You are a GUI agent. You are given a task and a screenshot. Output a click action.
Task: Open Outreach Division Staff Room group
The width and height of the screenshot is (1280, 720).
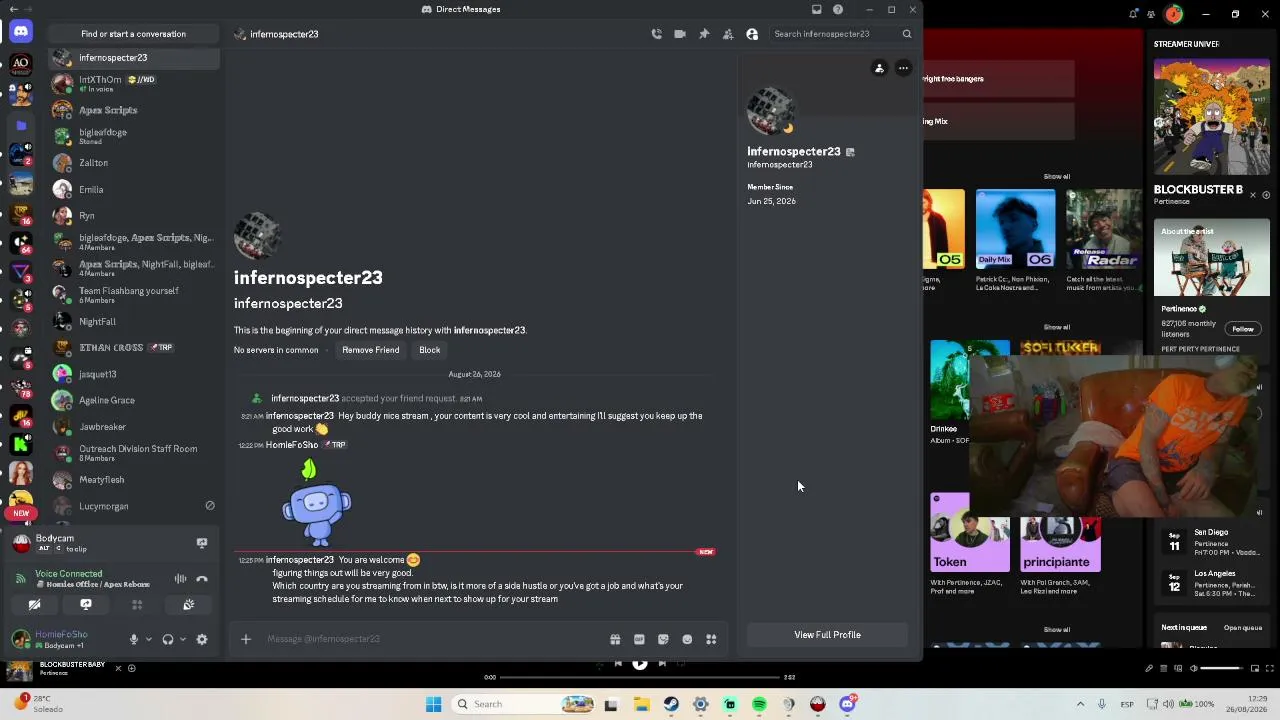pyautogui.click(x=134, y=453)
